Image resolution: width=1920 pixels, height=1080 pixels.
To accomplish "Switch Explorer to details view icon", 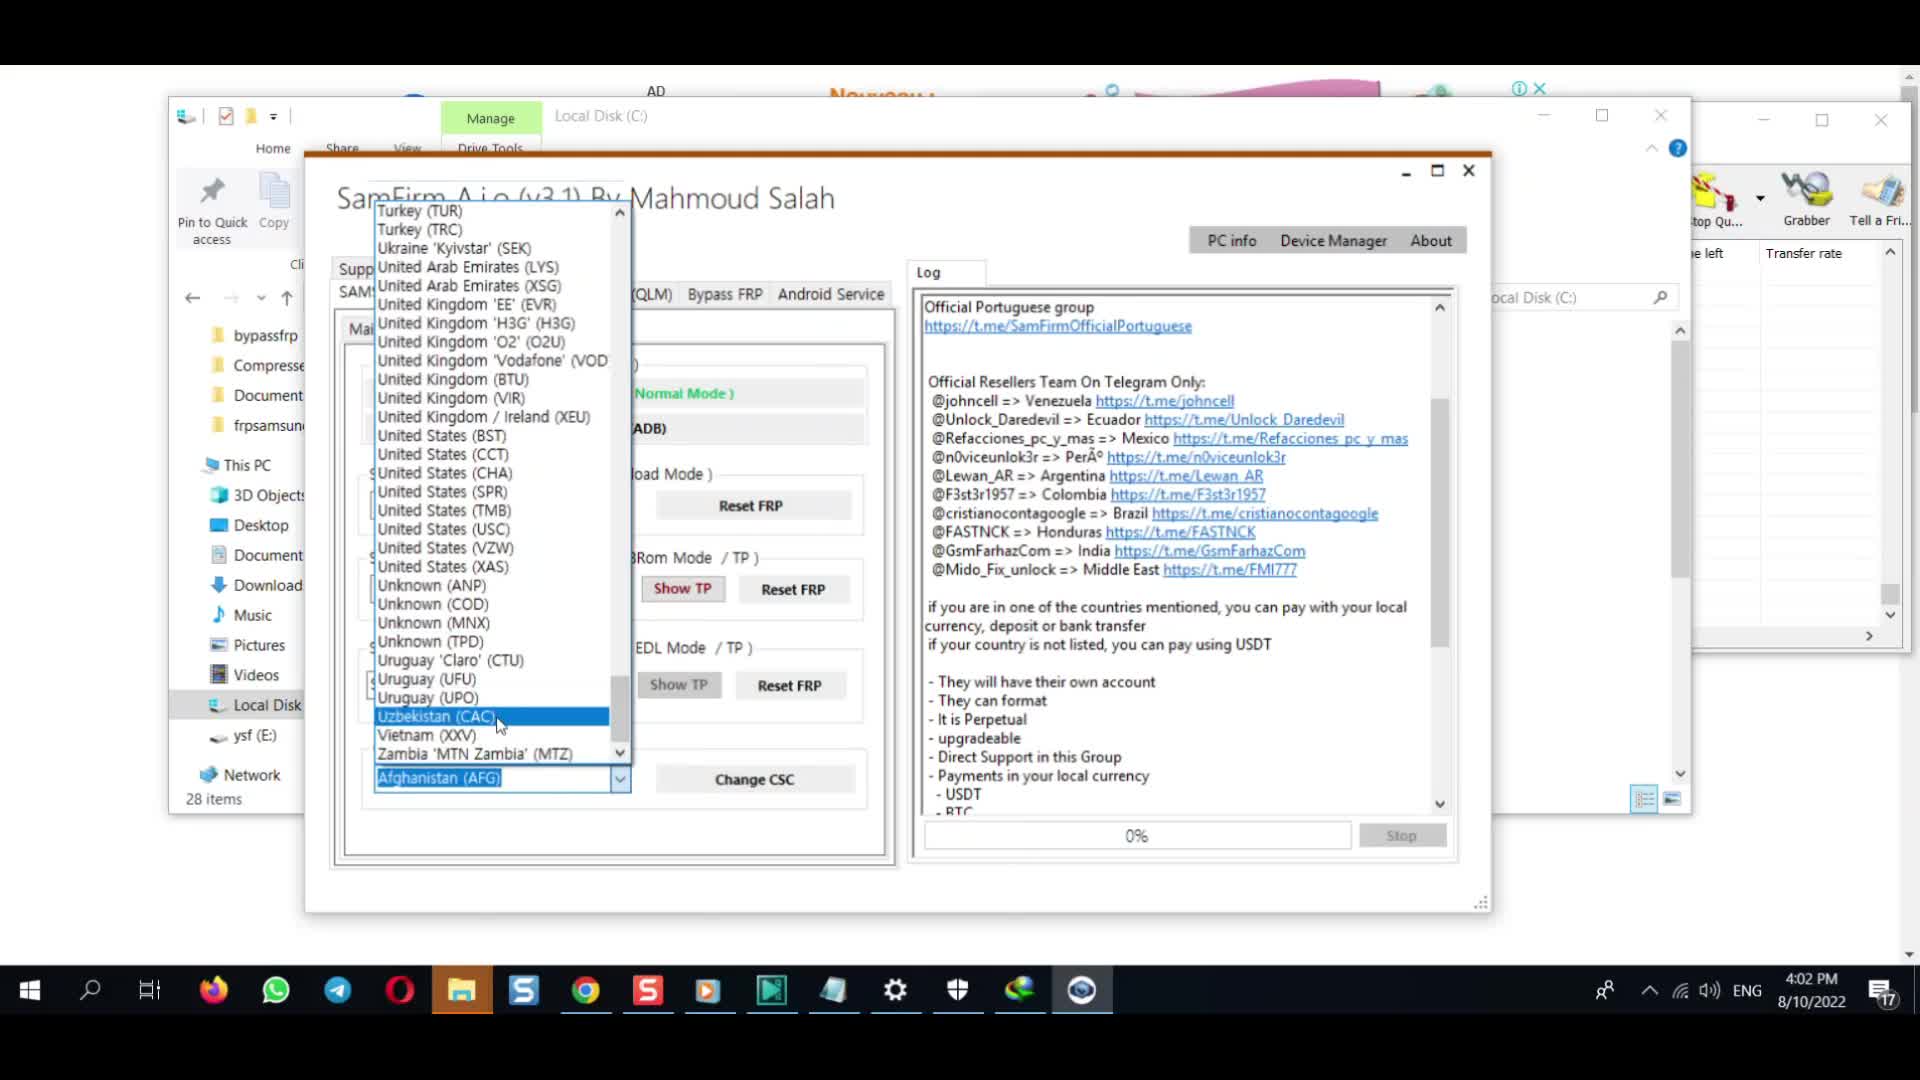I will coord(1644,799).
